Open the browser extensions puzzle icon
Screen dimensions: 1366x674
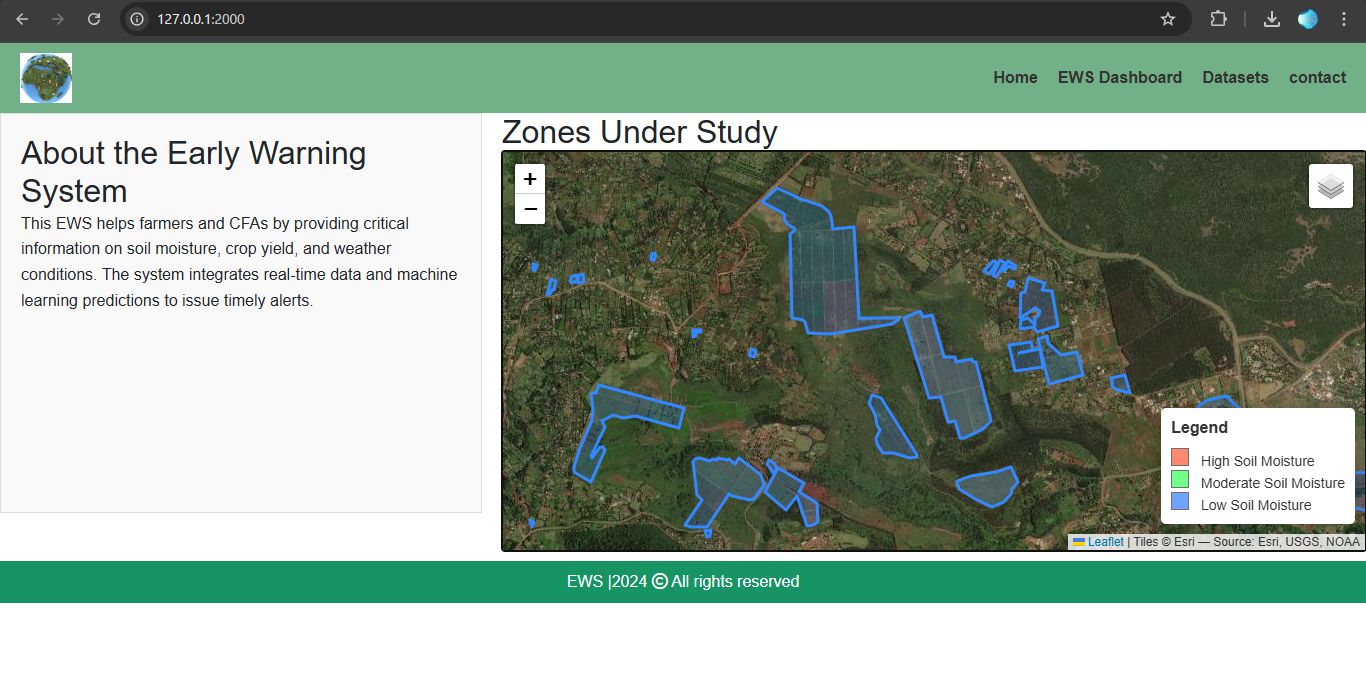pyautogui.click(x=1218, y=19)
